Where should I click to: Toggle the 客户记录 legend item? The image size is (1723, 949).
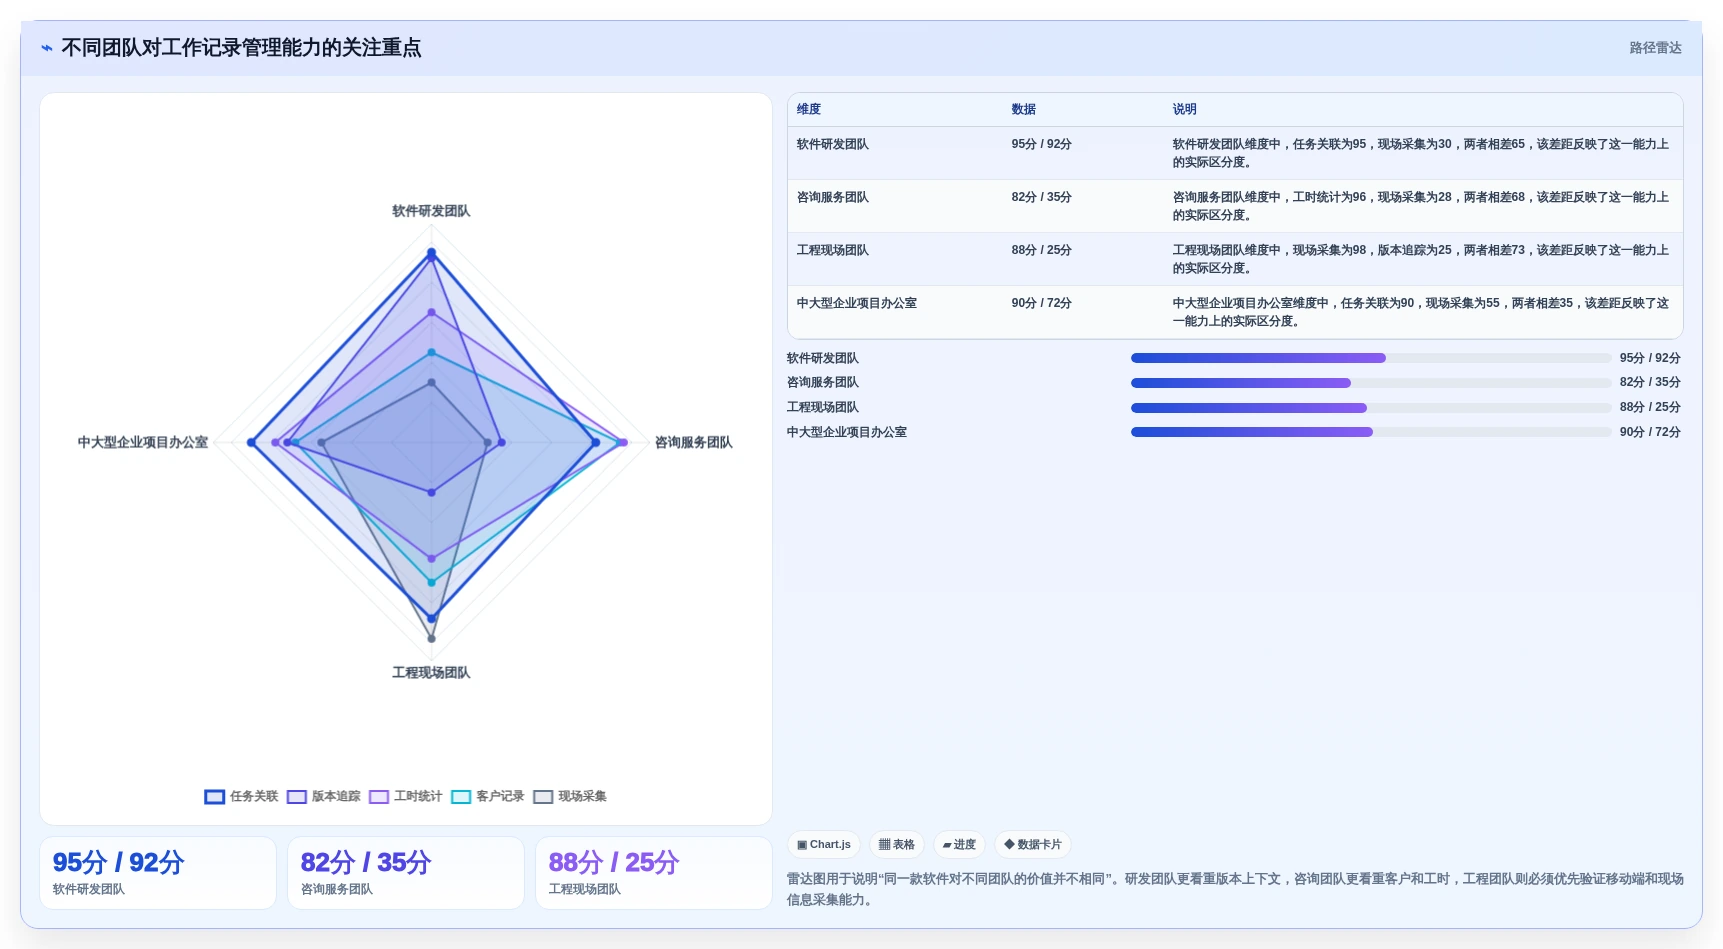[487, 797]
